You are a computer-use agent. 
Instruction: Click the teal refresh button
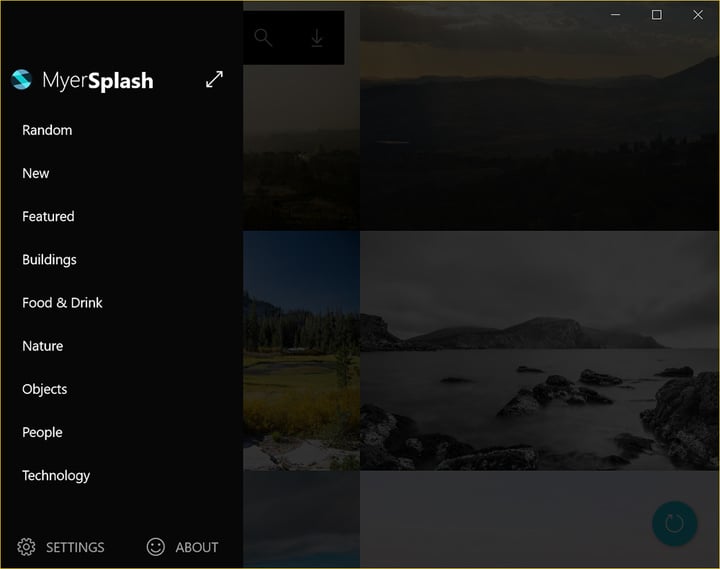pyautogui.click(x=675, y=524)
